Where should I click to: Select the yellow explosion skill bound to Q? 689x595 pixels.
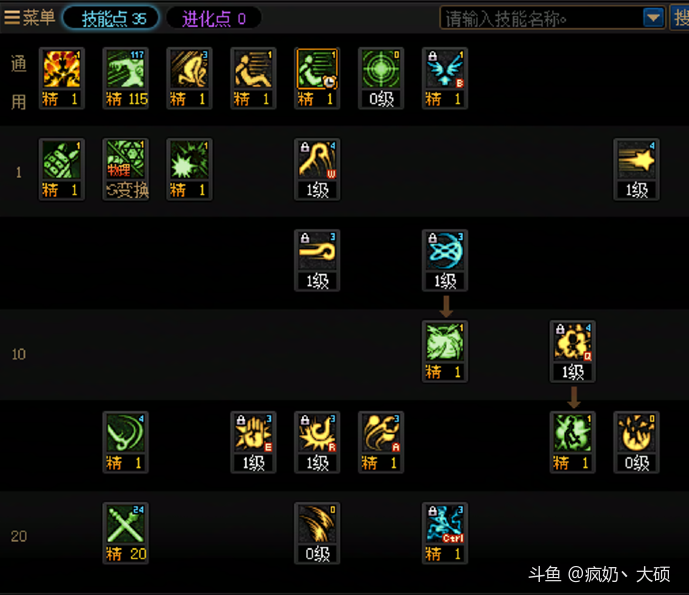pyautogui.click(x=573, y=351)
